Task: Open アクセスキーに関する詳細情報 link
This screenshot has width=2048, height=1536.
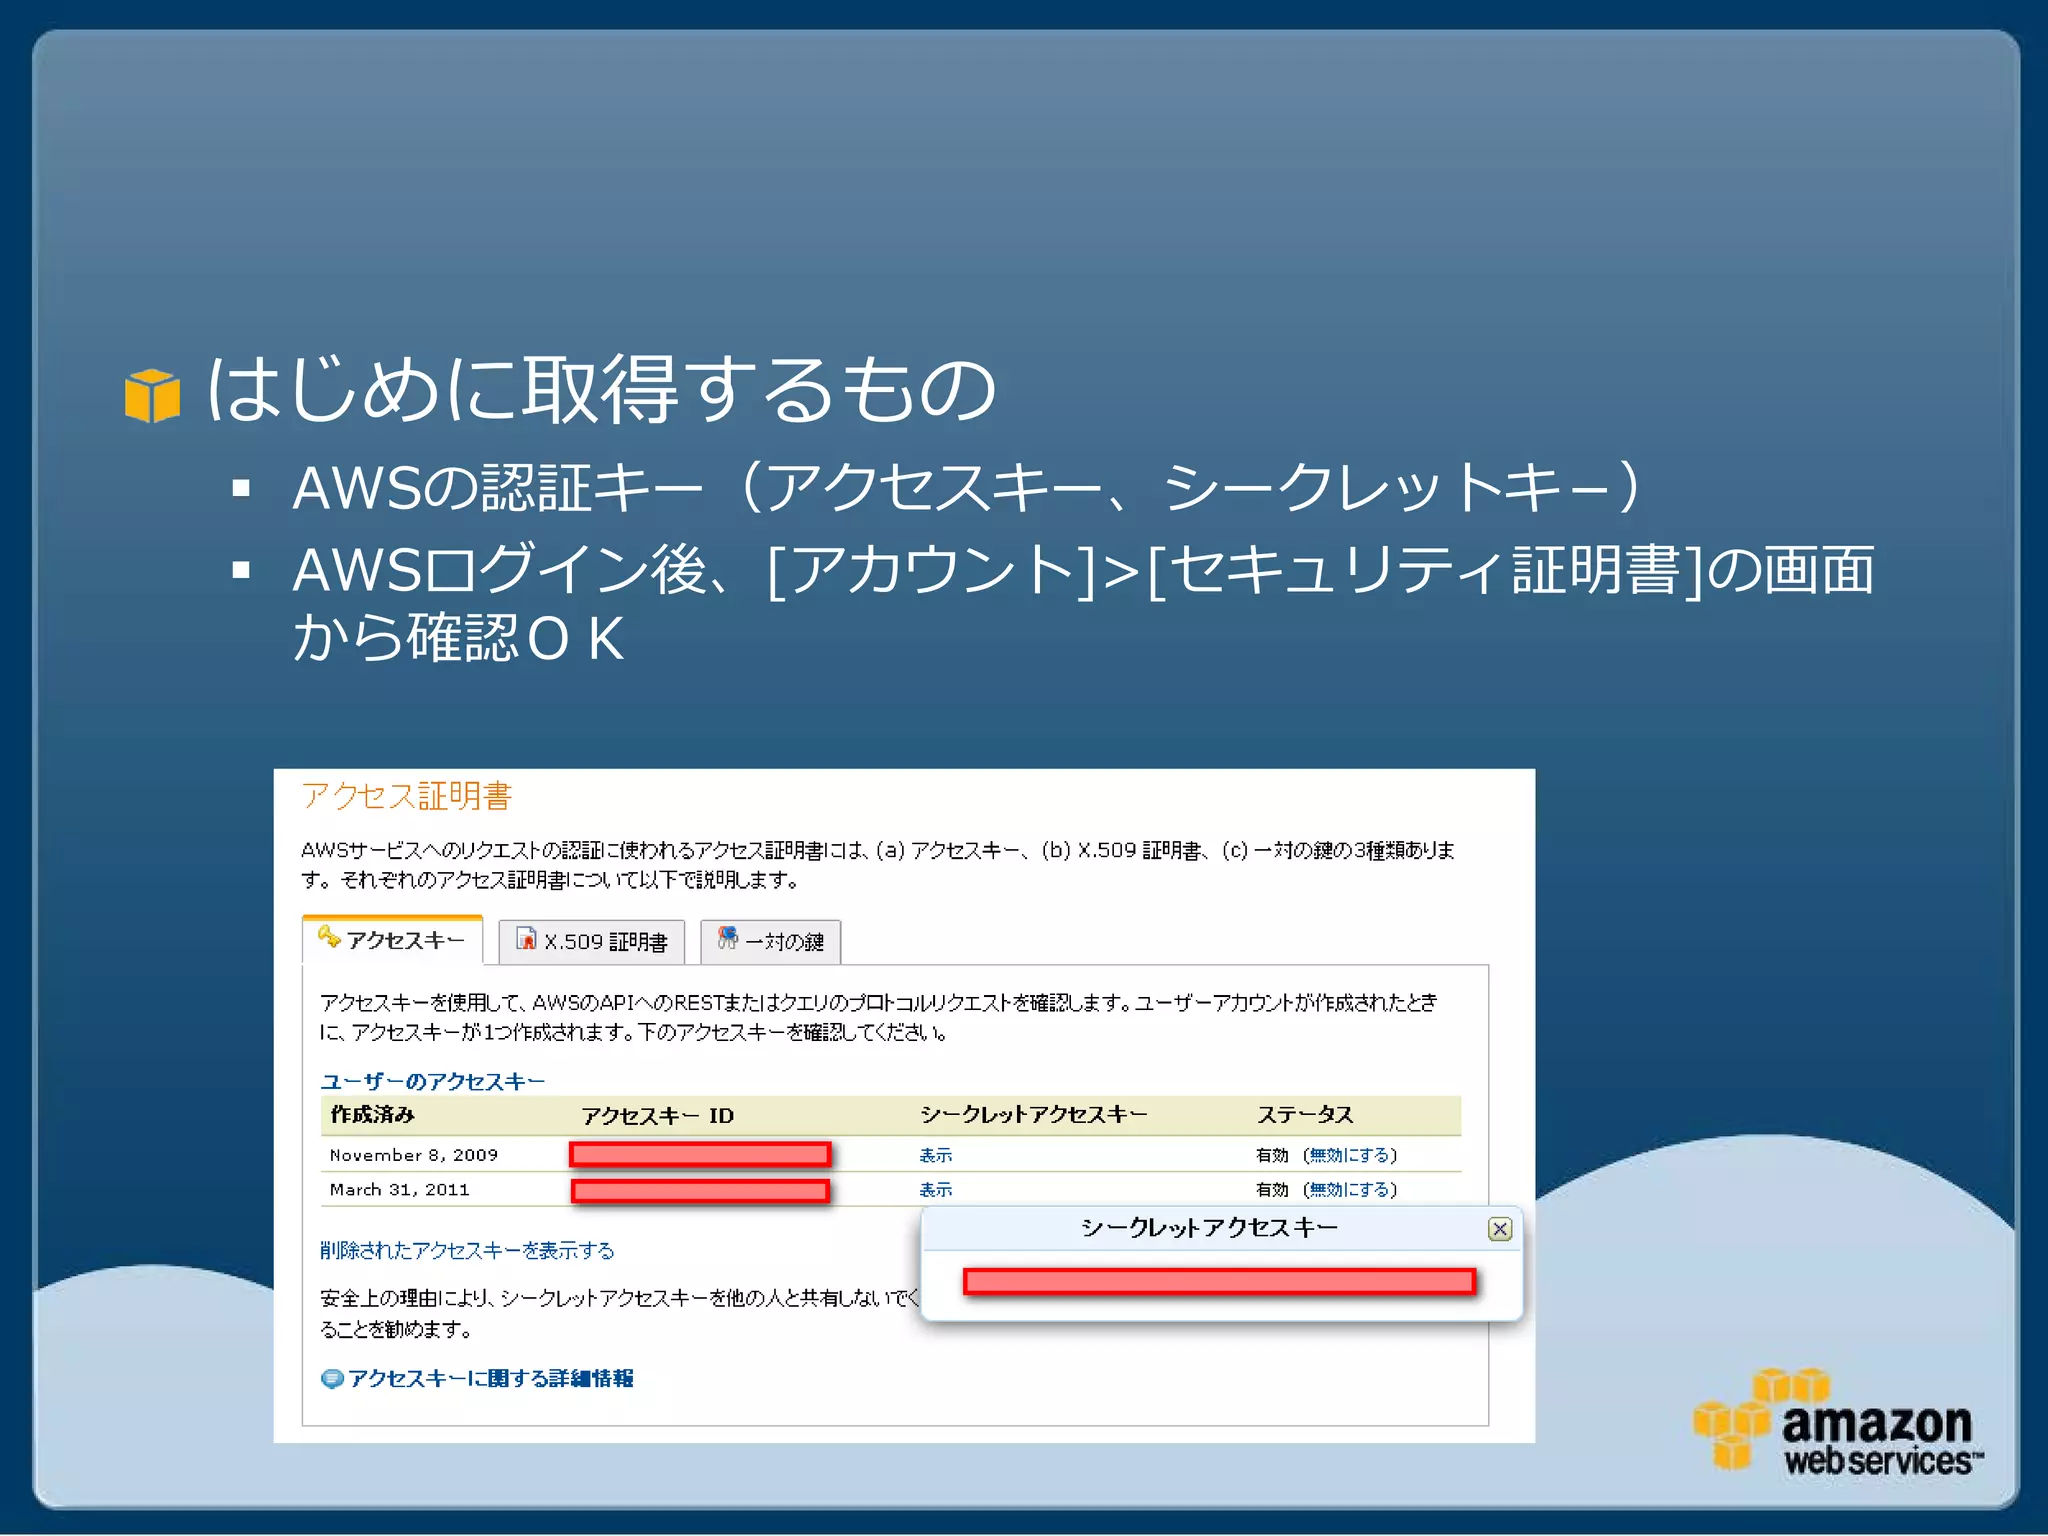Action: coord(490,1378)
